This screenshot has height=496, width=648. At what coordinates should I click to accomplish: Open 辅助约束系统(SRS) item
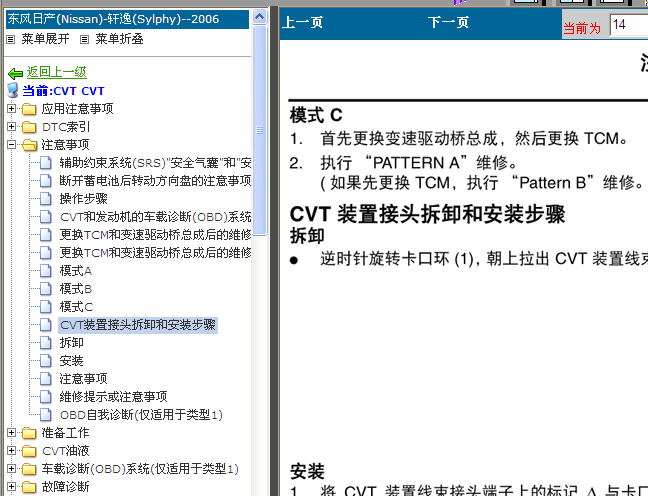tap(155, 163)
